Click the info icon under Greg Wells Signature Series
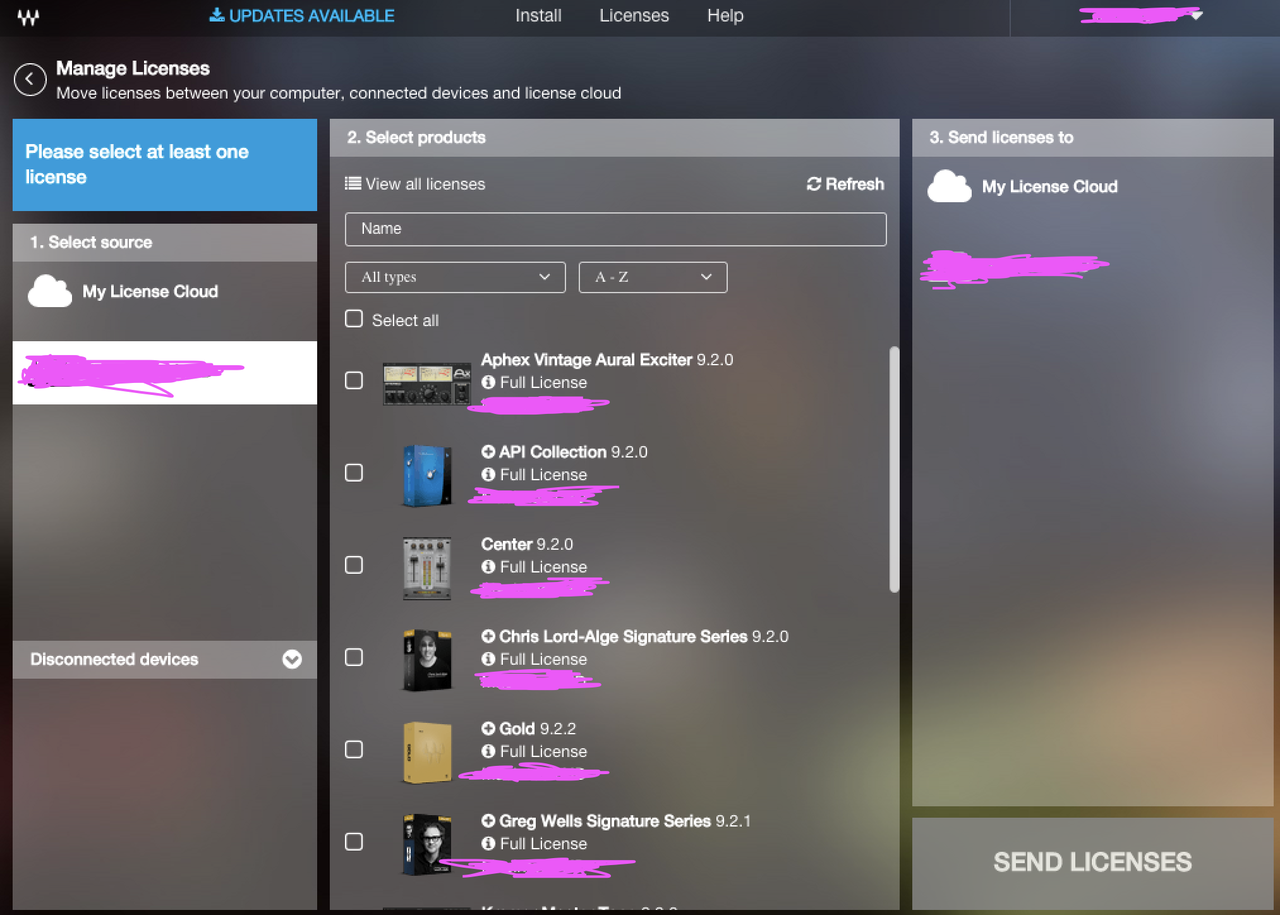 488,843
